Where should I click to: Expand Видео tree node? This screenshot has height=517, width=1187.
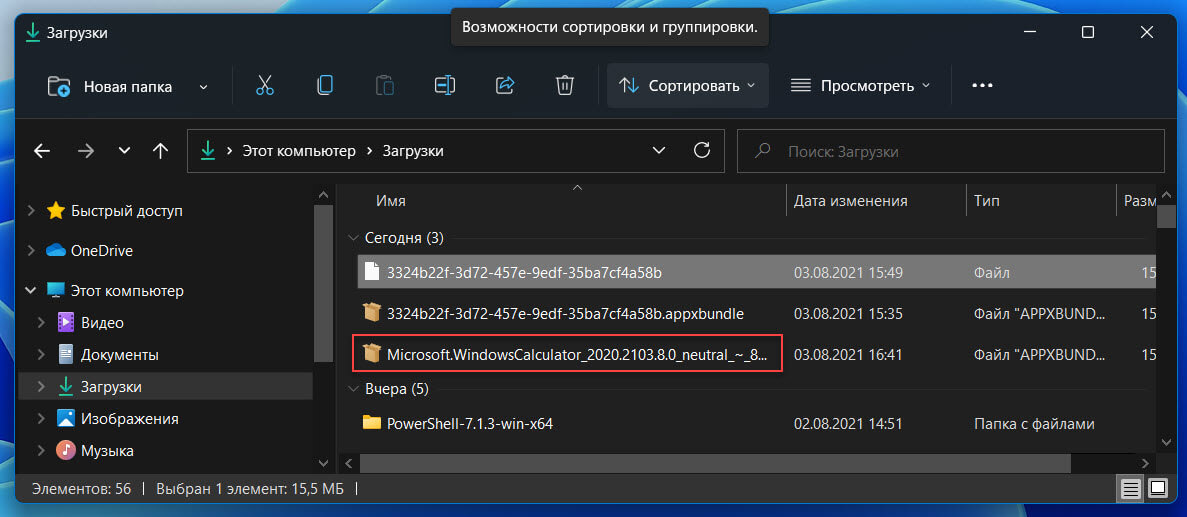coord(42,323)
